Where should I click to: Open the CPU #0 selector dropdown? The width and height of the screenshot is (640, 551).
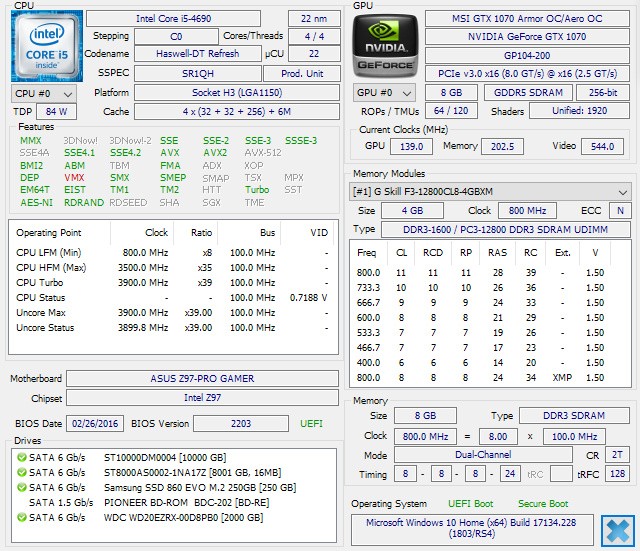[x=40, y=93]
